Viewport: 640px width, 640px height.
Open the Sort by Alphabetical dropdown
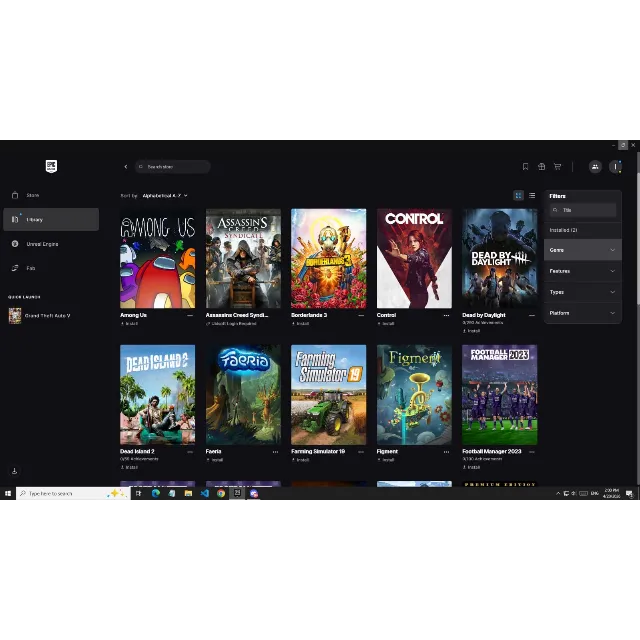tap(165, 196)
